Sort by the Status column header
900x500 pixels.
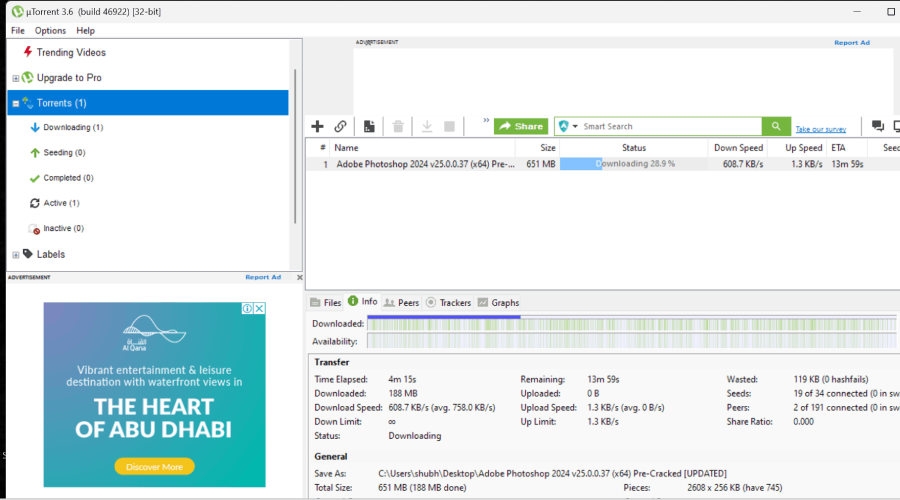pyautogui.click(x=634, y=148)
